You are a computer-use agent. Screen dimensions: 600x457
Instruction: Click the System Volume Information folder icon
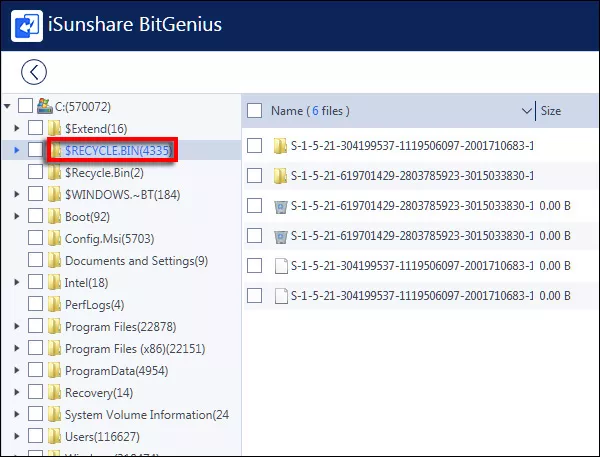[x=54, y=415]
